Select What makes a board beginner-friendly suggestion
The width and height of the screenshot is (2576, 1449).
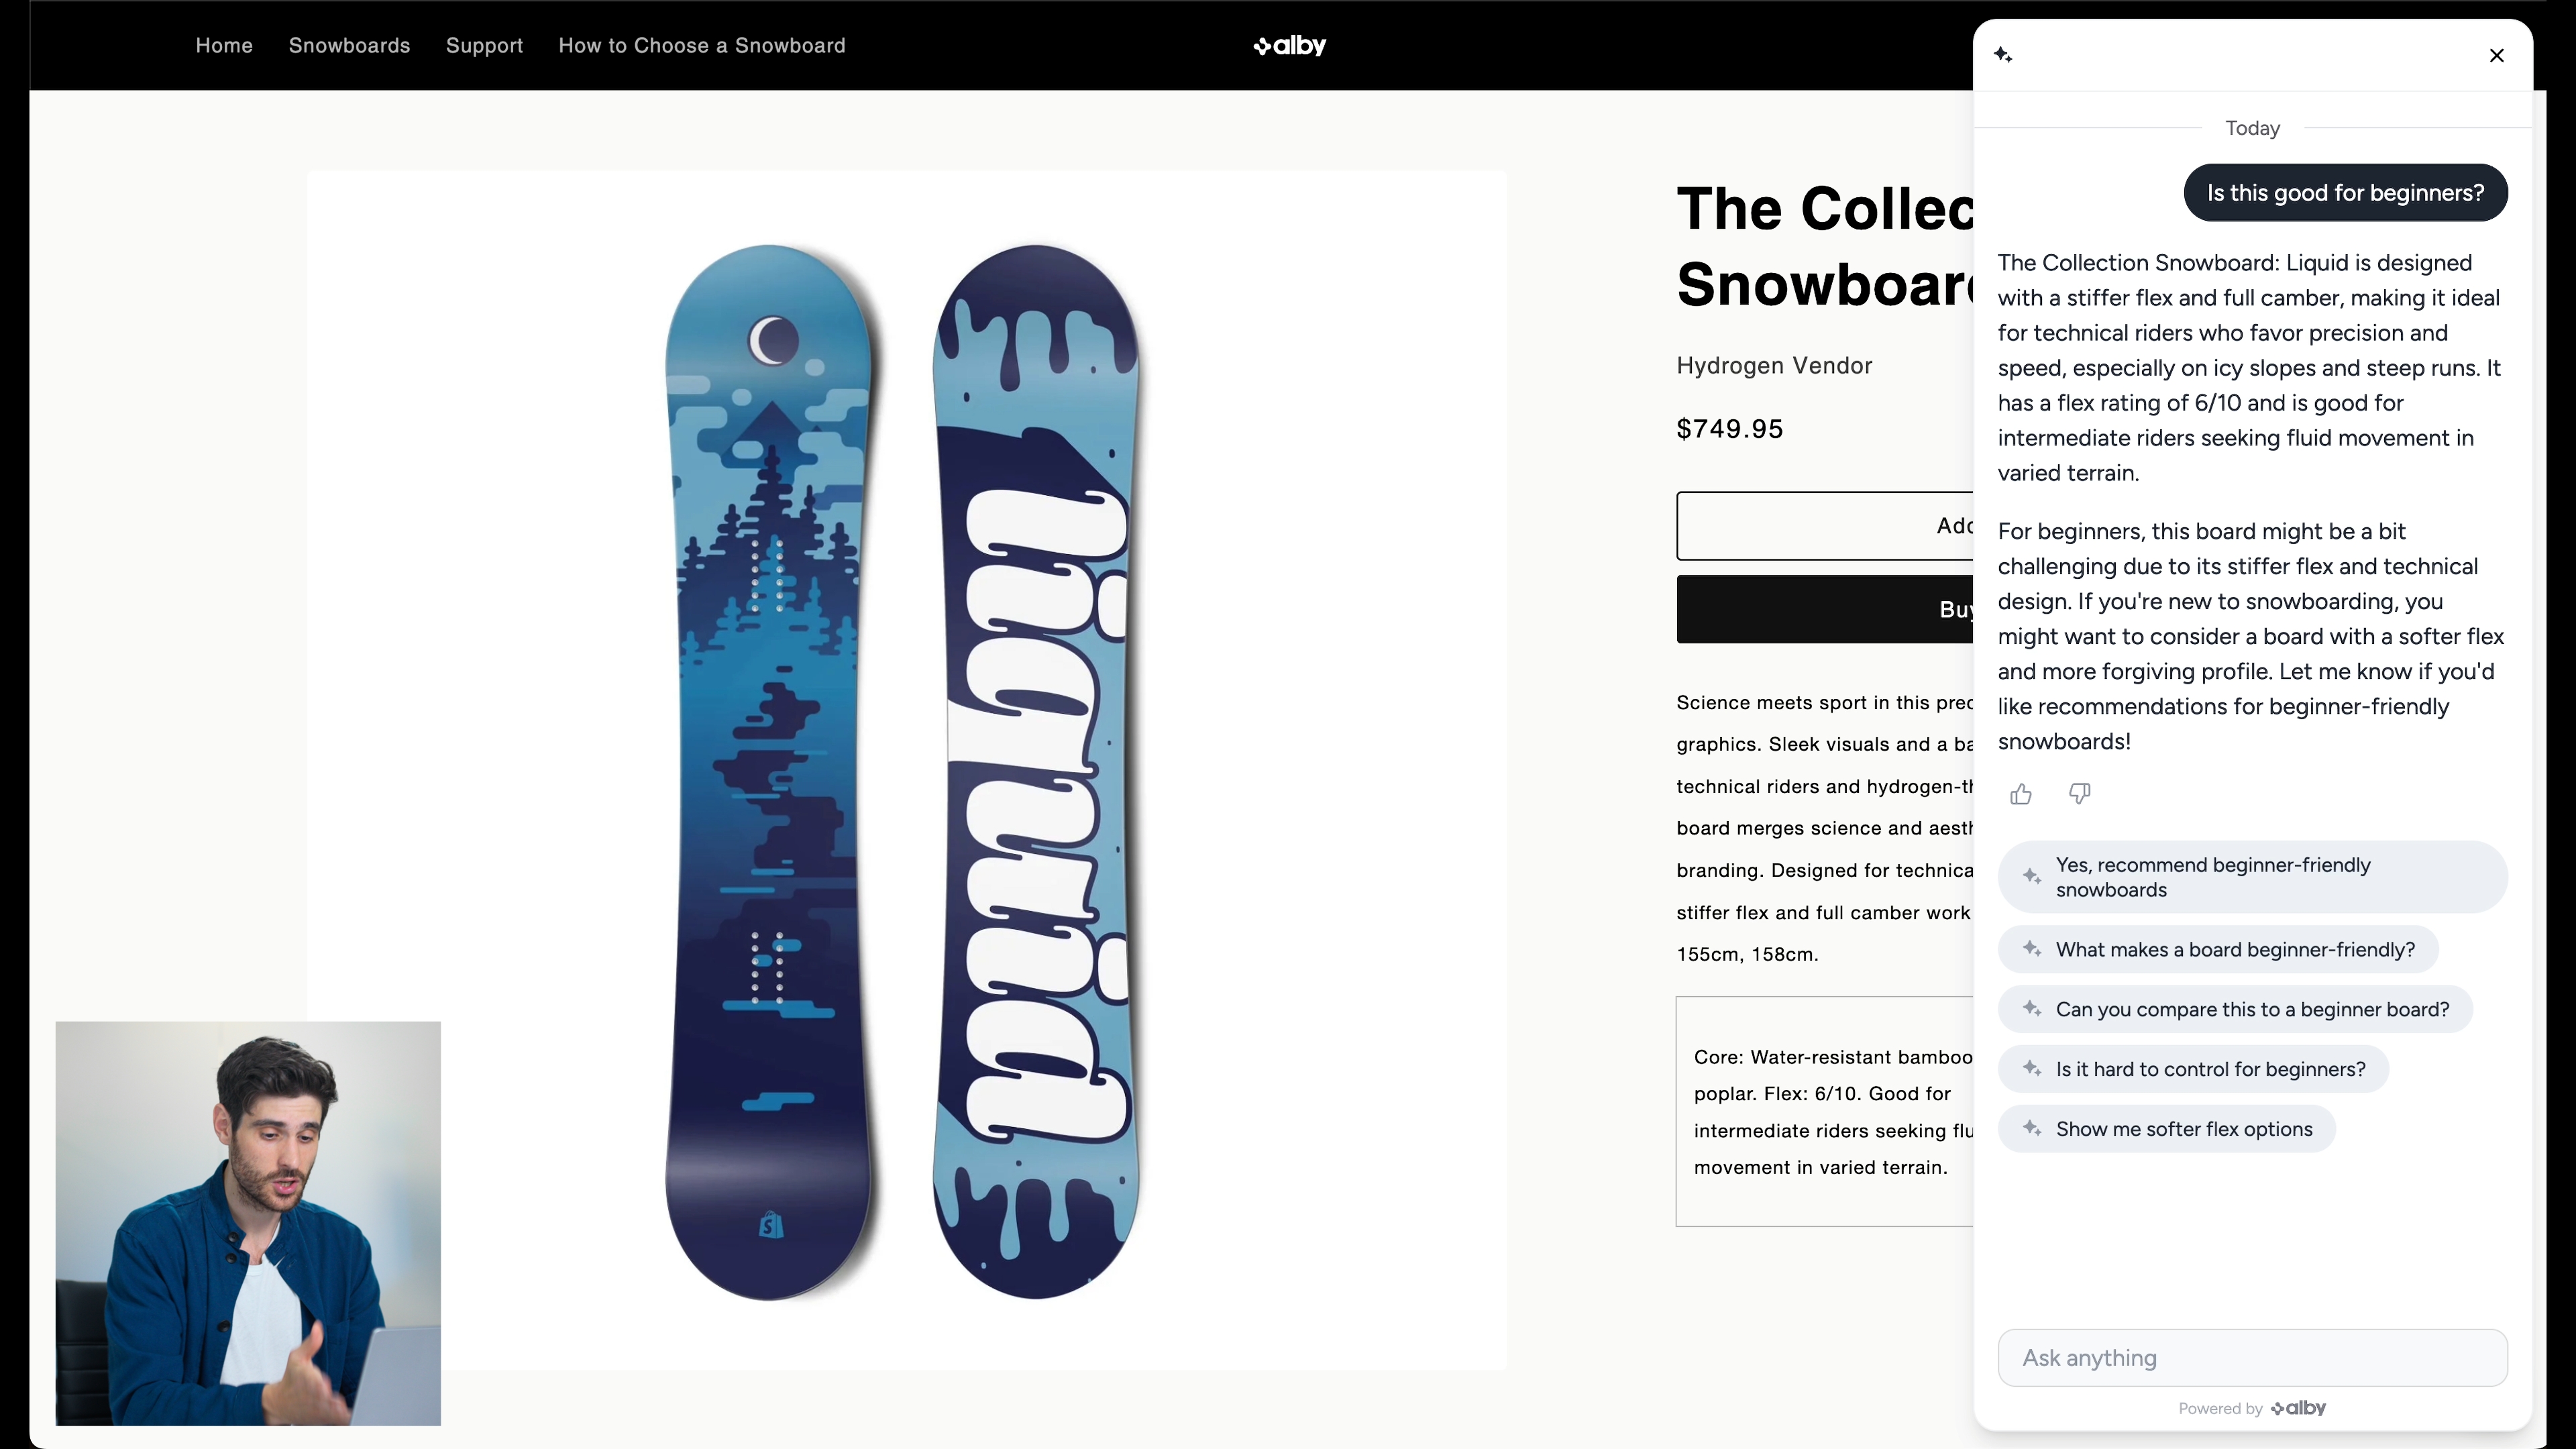[2218, 949]
